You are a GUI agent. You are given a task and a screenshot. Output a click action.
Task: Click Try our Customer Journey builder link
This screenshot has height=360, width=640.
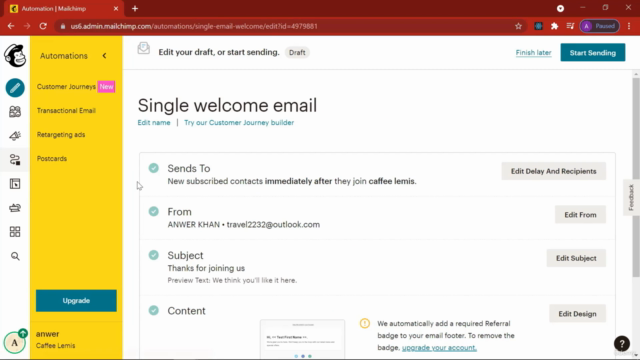point(239,122)
